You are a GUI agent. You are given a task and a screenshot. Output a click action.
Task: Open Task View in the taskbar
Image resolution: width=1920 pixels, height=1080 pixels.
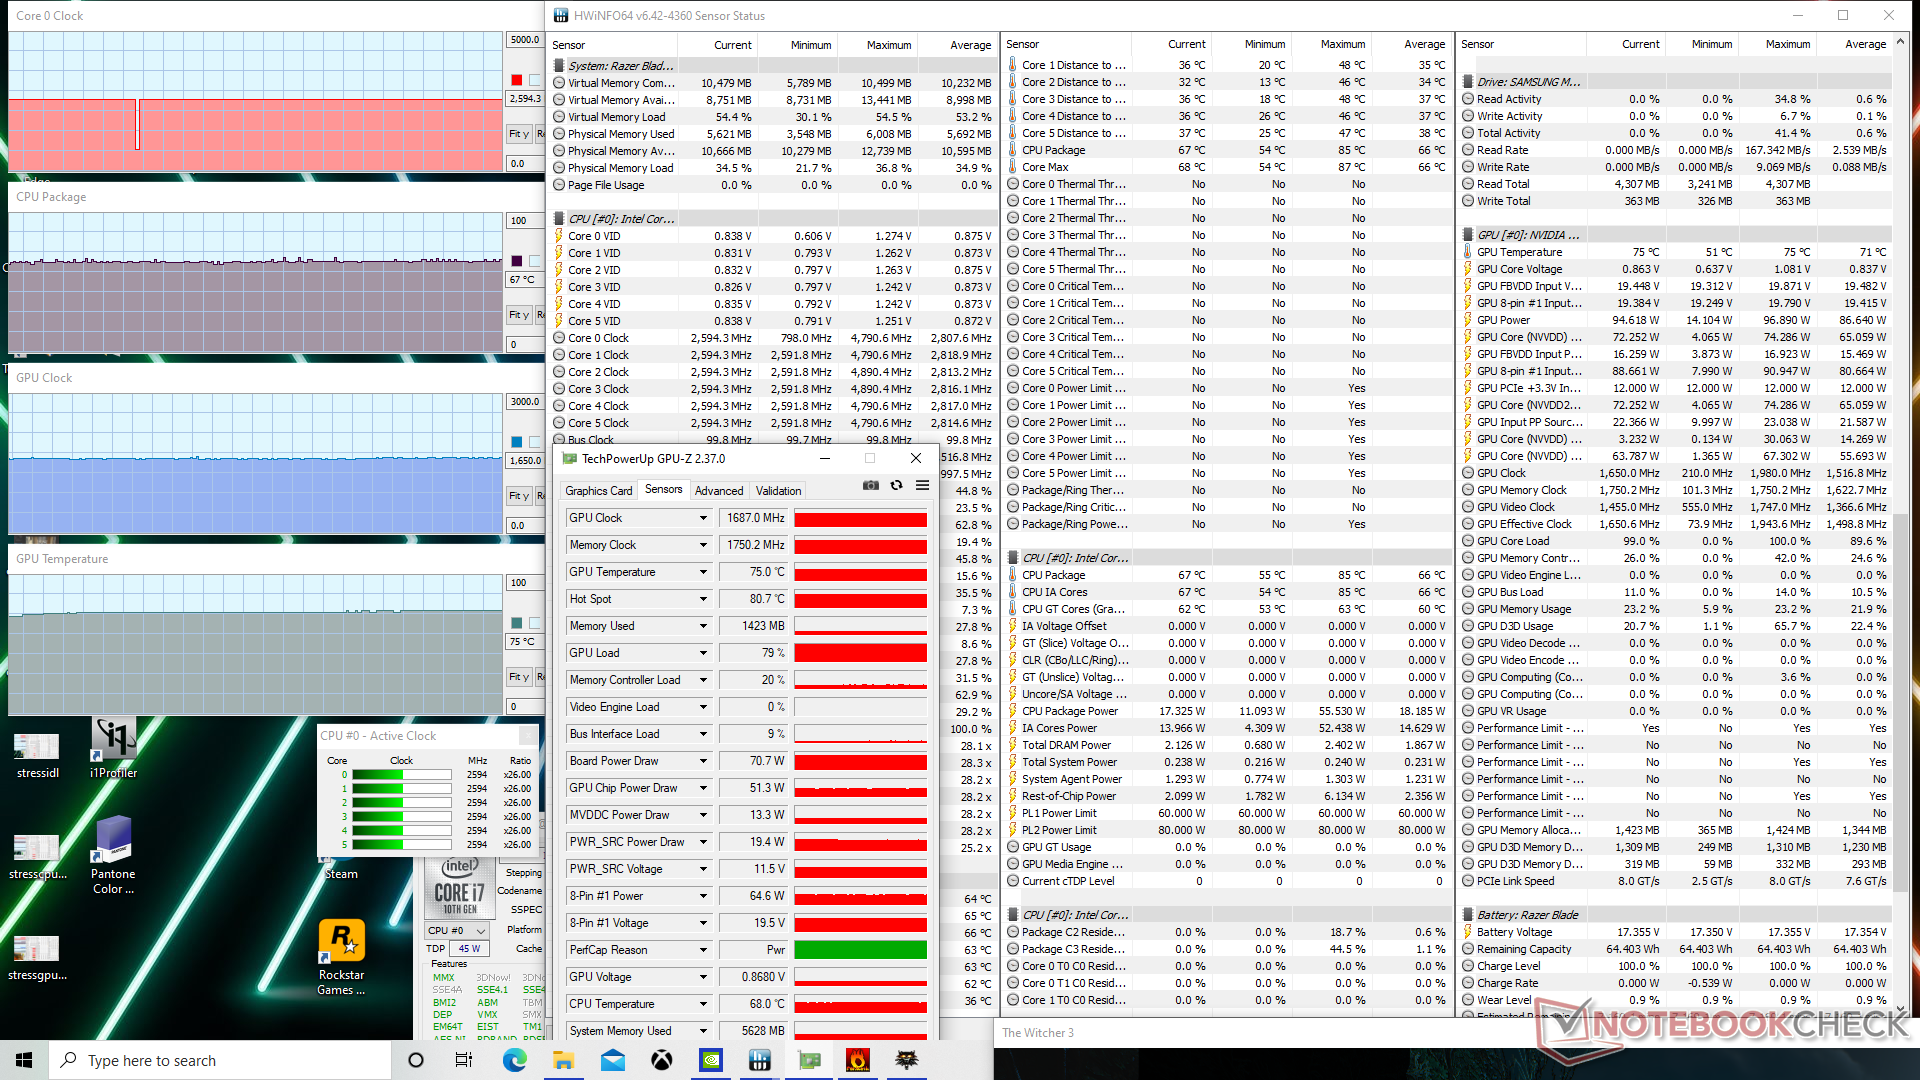pos(464,1060)
